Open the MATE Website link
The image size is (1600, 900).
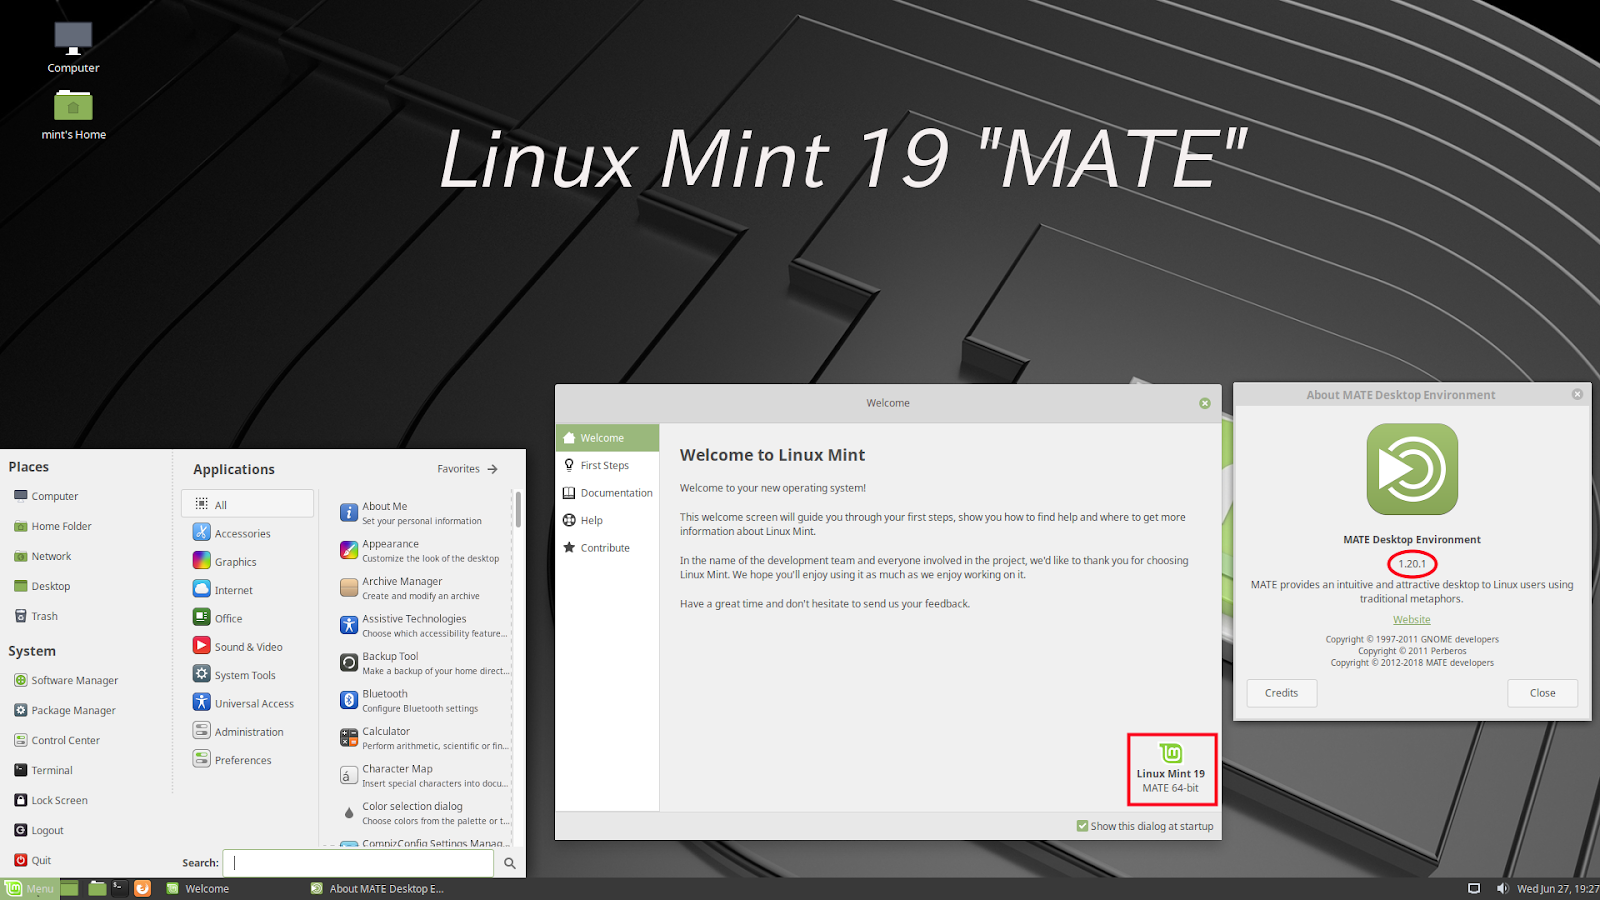(x=1411, y=619)
